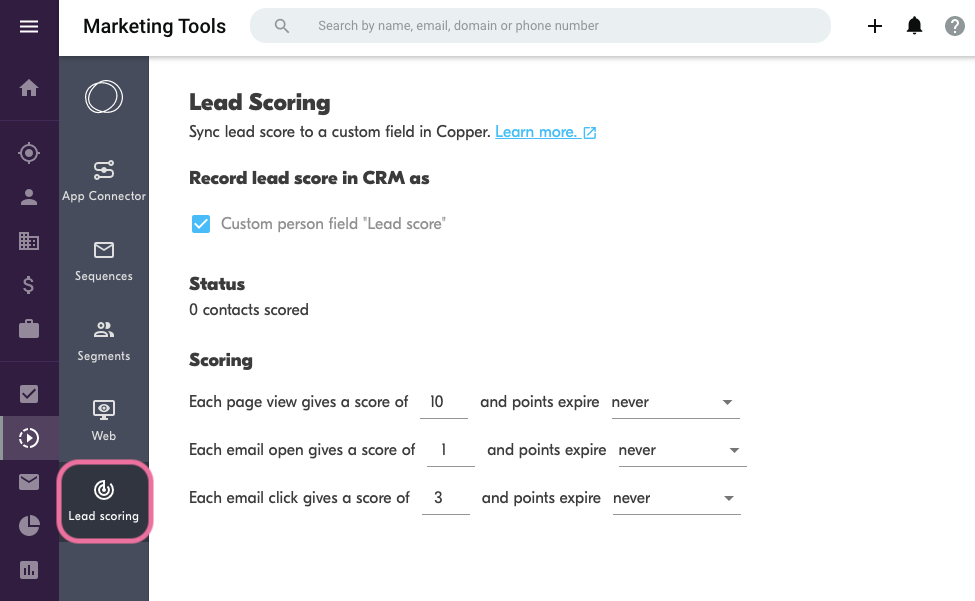Open the Tasks checkmark icon
Viewport: 975px width, 601px height.
pyautogui.click(x=29, y=394)
